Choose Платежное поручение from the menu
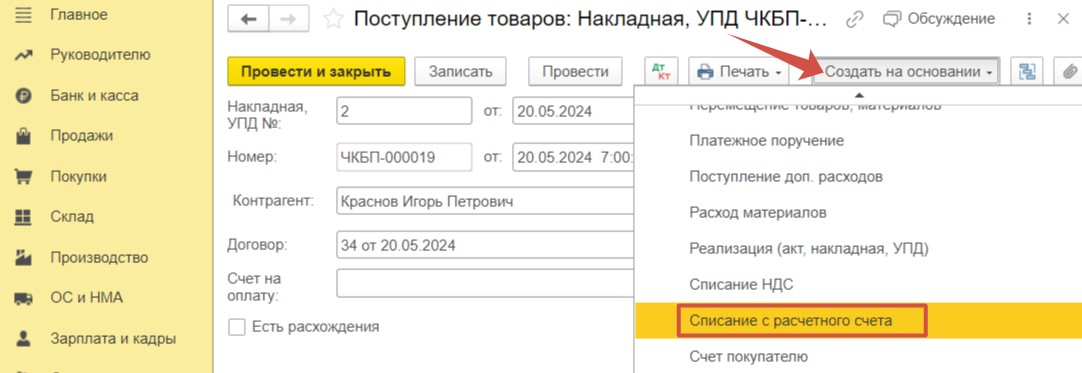 point(767,141)
